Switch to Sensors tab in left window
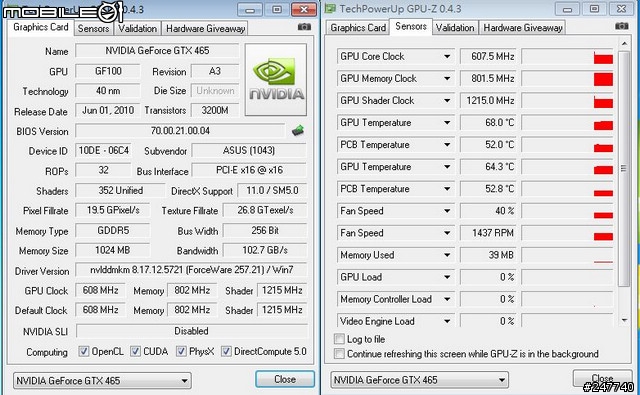The height and width of the screenshot is (395, 640). [93, 29]
